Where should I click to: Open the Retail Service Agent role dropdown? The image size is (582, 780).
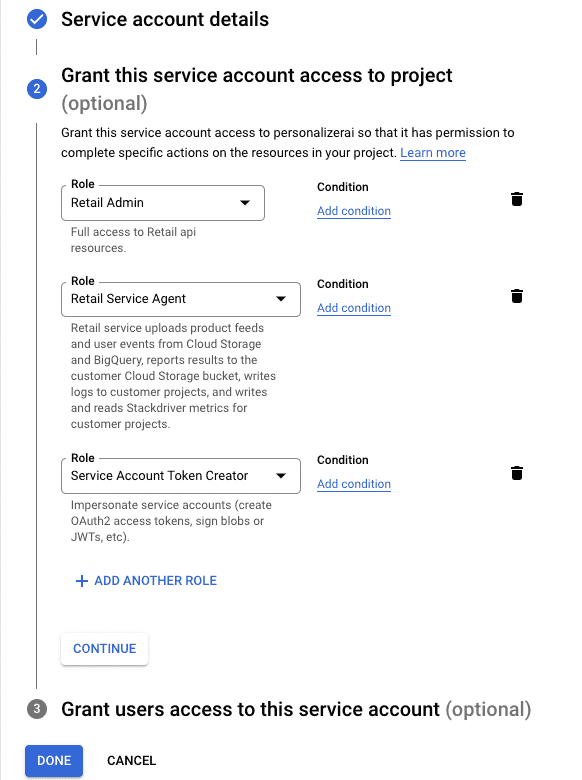[x=181, y=299]
